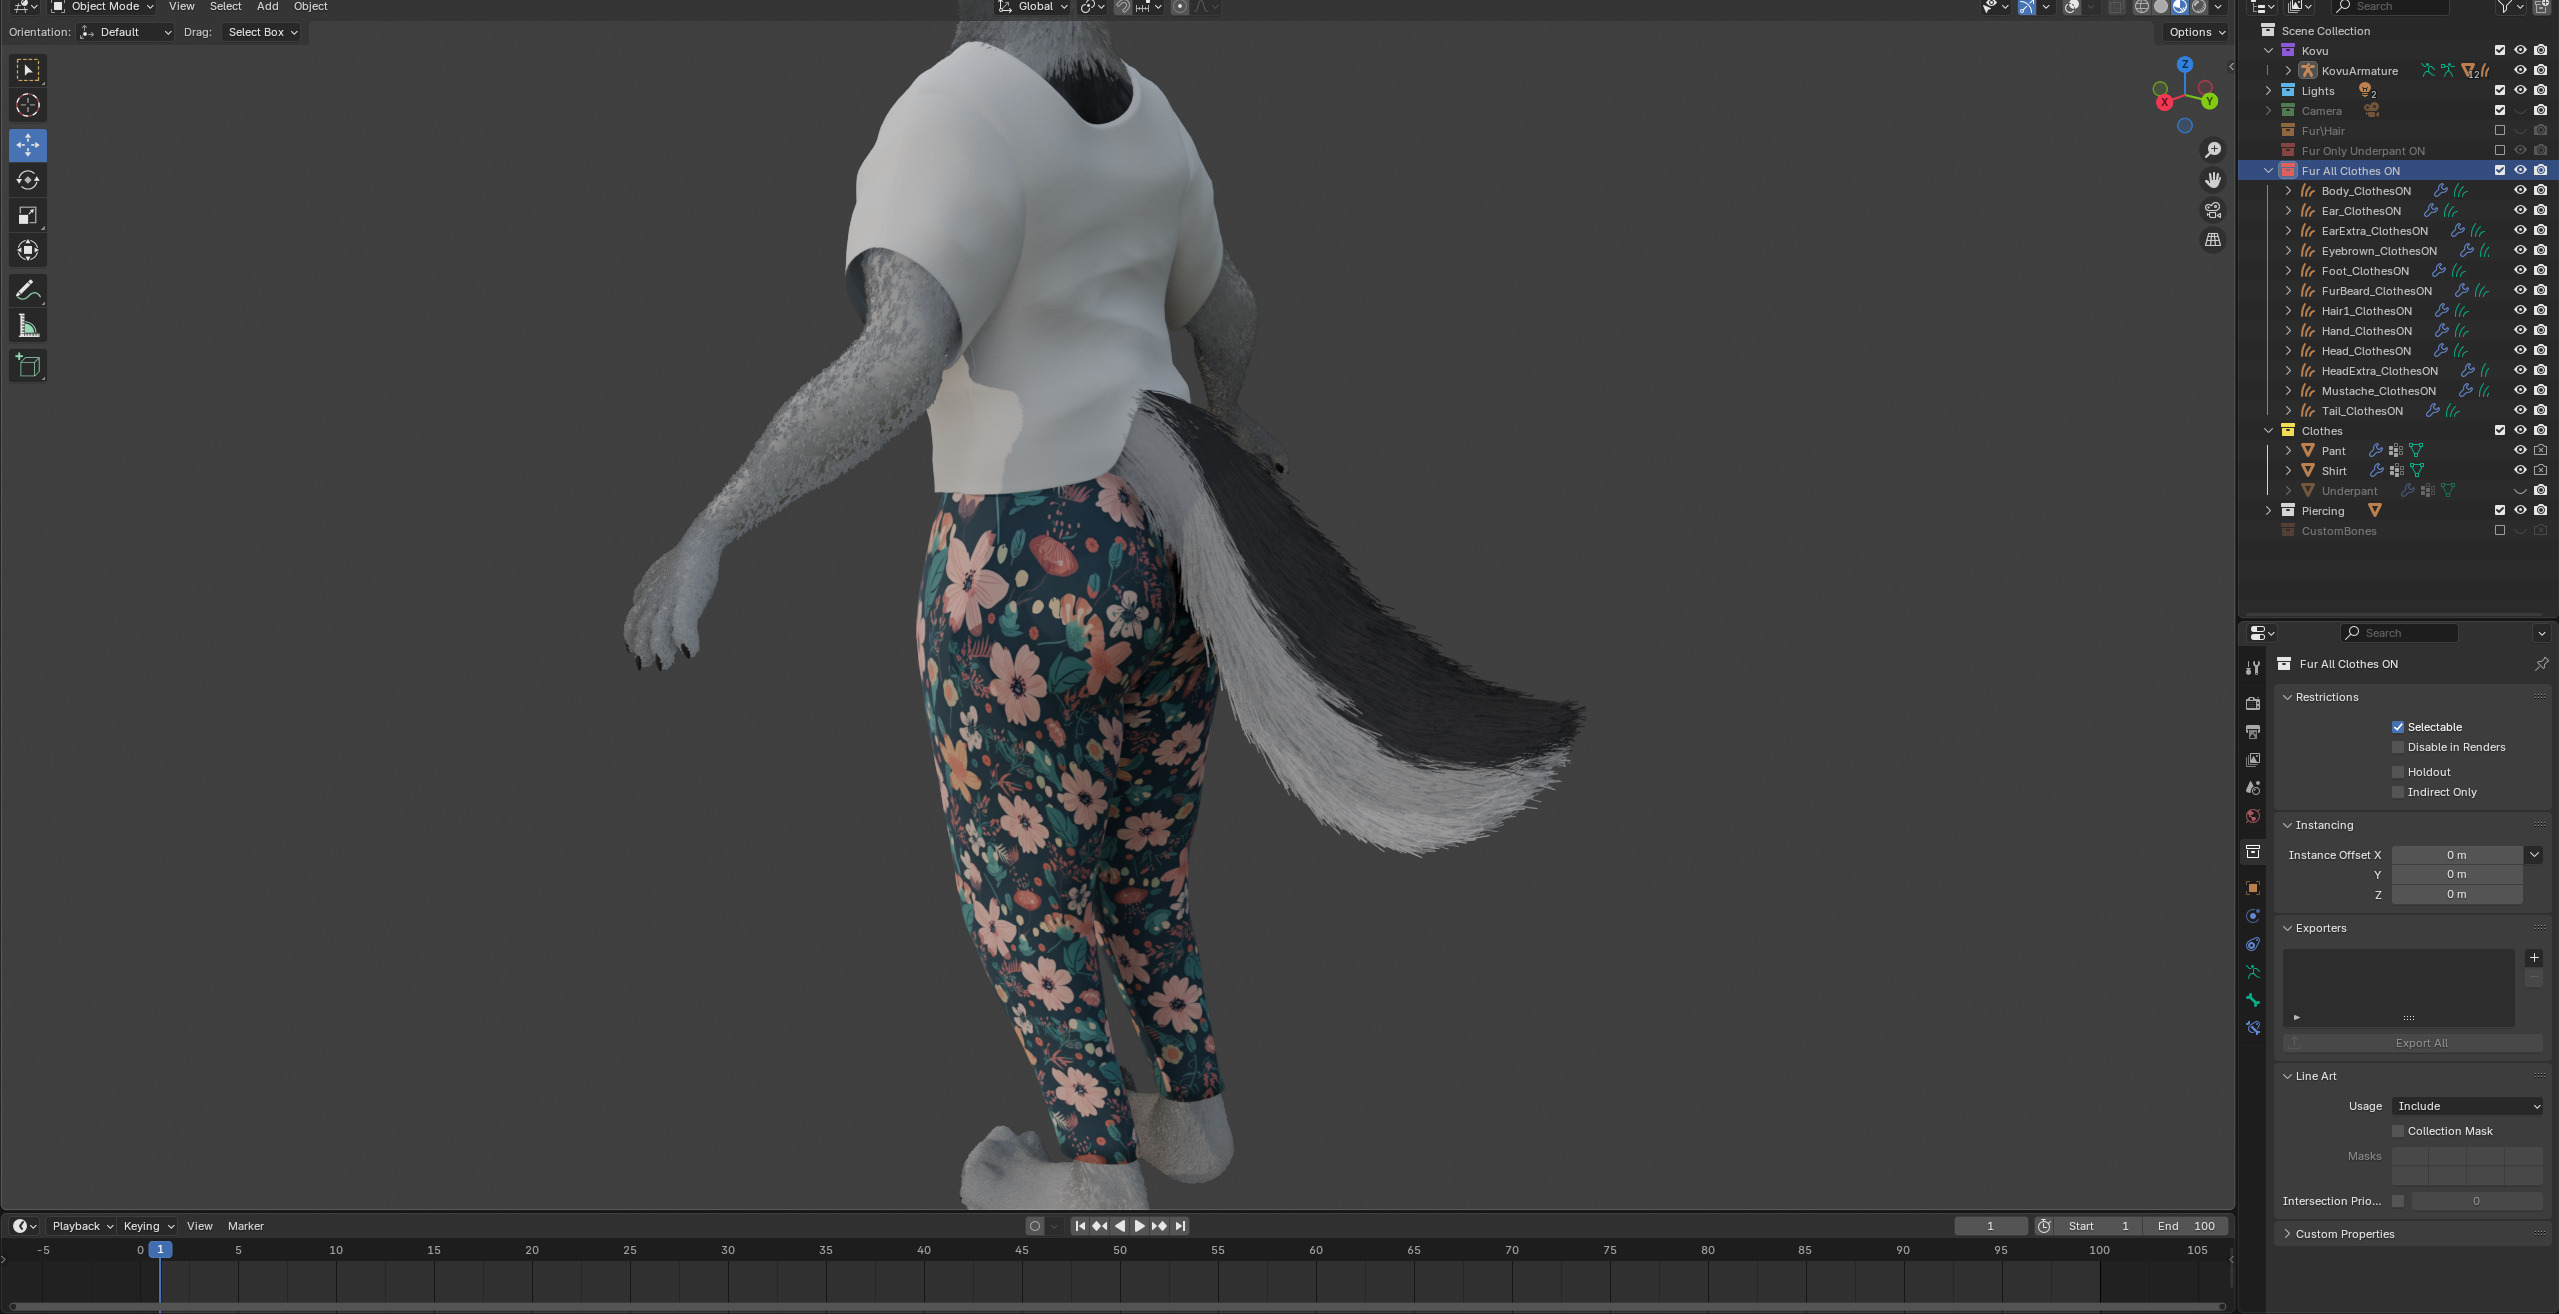Open the Drag Select Box dropdown
The width and height of the screenshot is (2559, 1314).
pos(262,32)
